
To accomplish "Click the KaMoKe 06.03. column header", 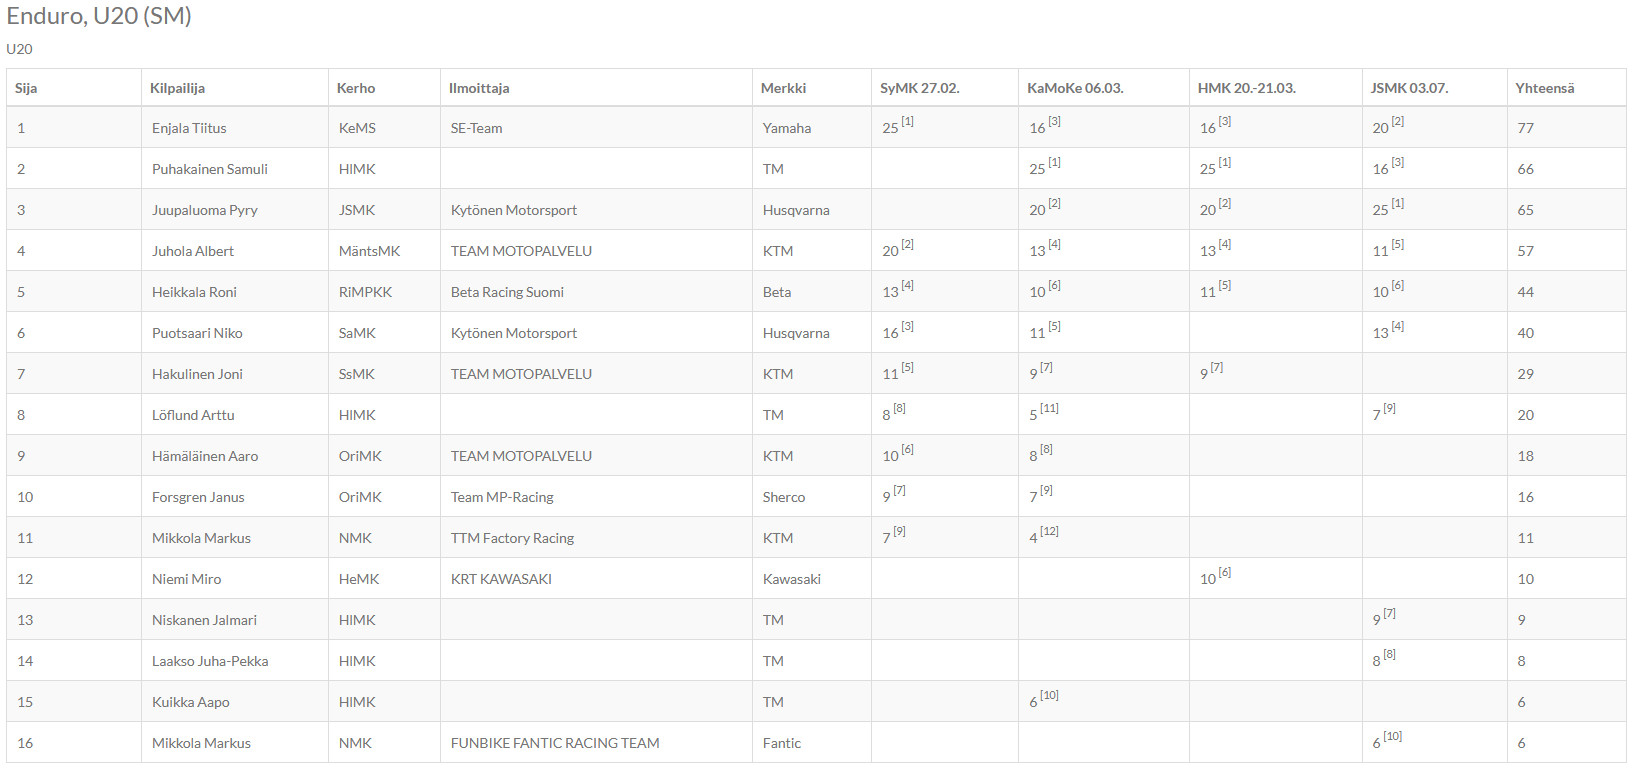I will pos(1075,88).
